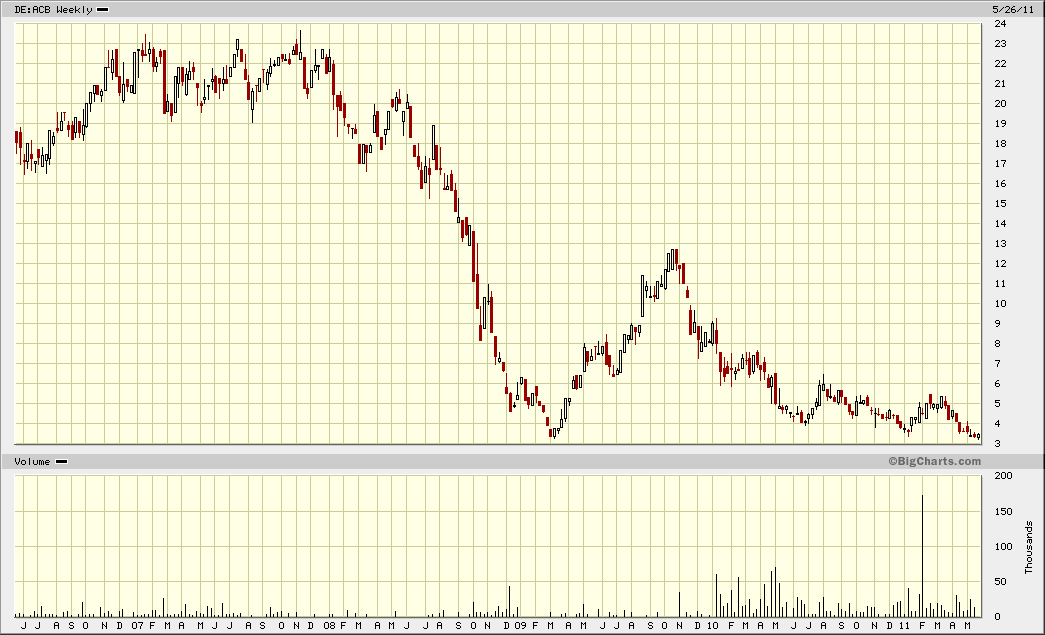Select the tallest volume bar near 175 thousand
Viewport: 1045px width, 635px height.
coord(922,556)
